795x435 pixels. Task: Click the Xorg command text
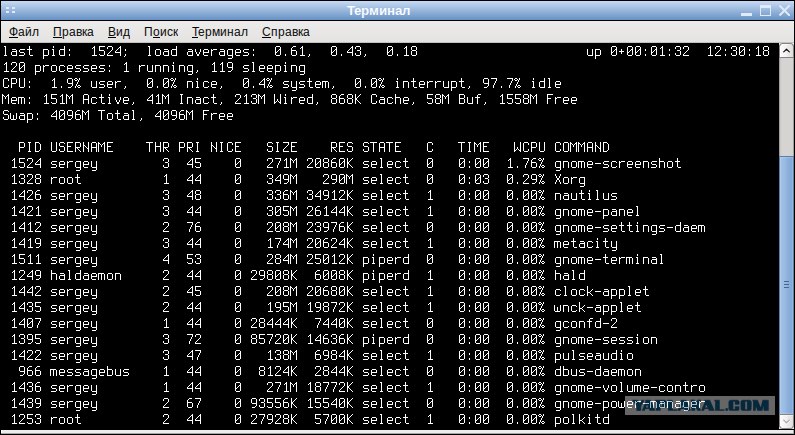point(569,180)
